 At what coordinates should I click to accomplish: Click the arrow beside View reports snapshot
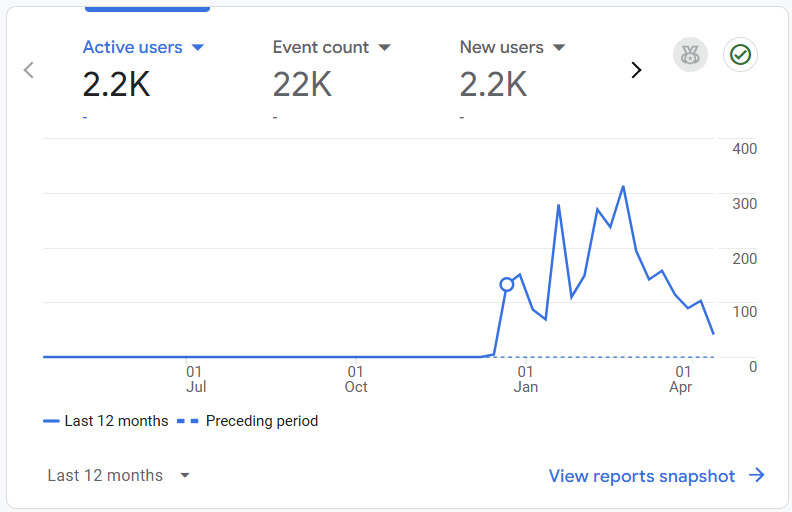click(x=757, y=476)
